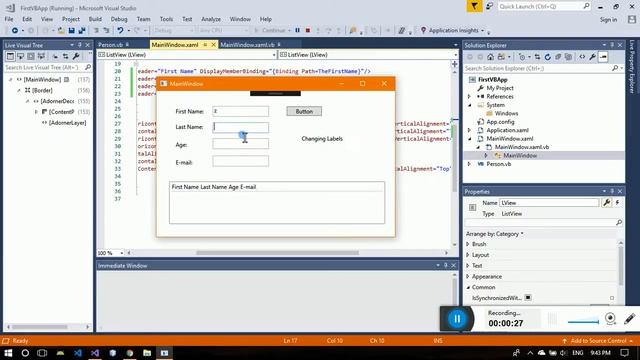The image size is (640, 360).
Task: Adjust the recorder volume slider
Action: point(583,322)
